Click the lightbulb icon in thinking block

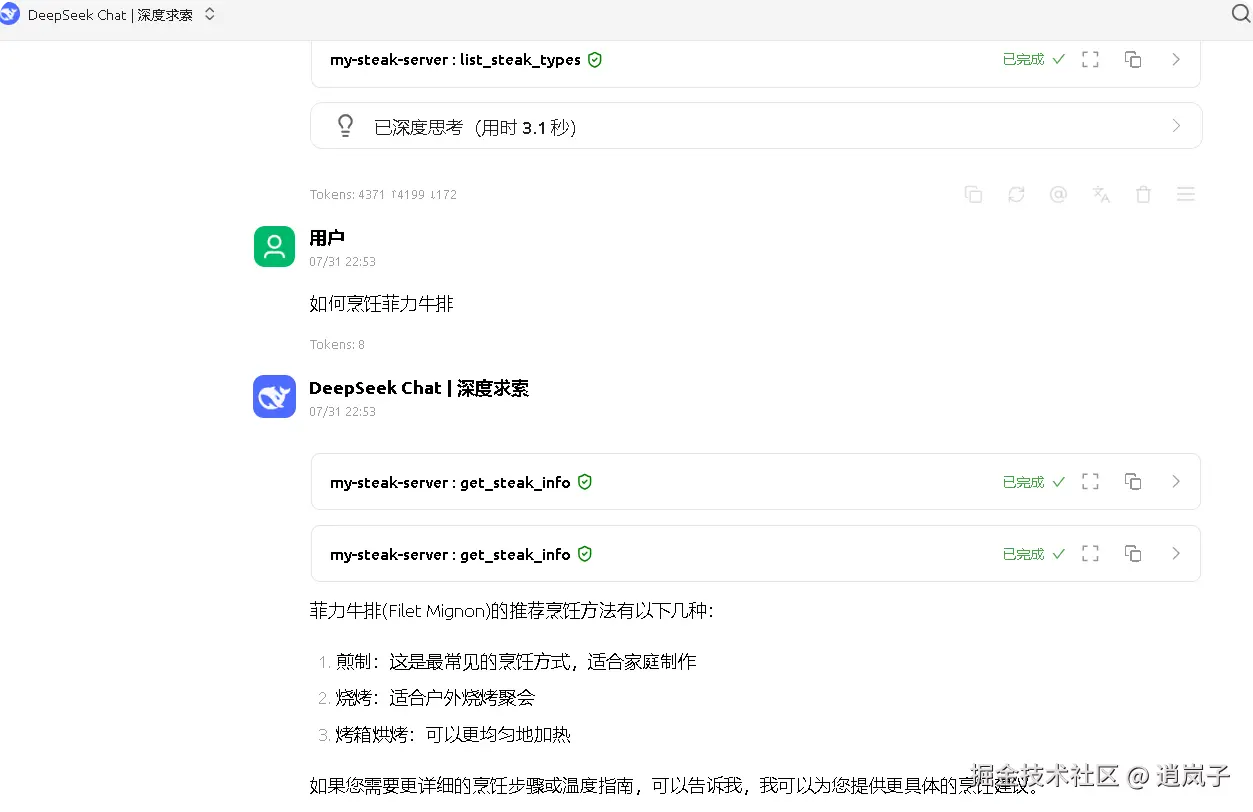(x=345, y=126)
